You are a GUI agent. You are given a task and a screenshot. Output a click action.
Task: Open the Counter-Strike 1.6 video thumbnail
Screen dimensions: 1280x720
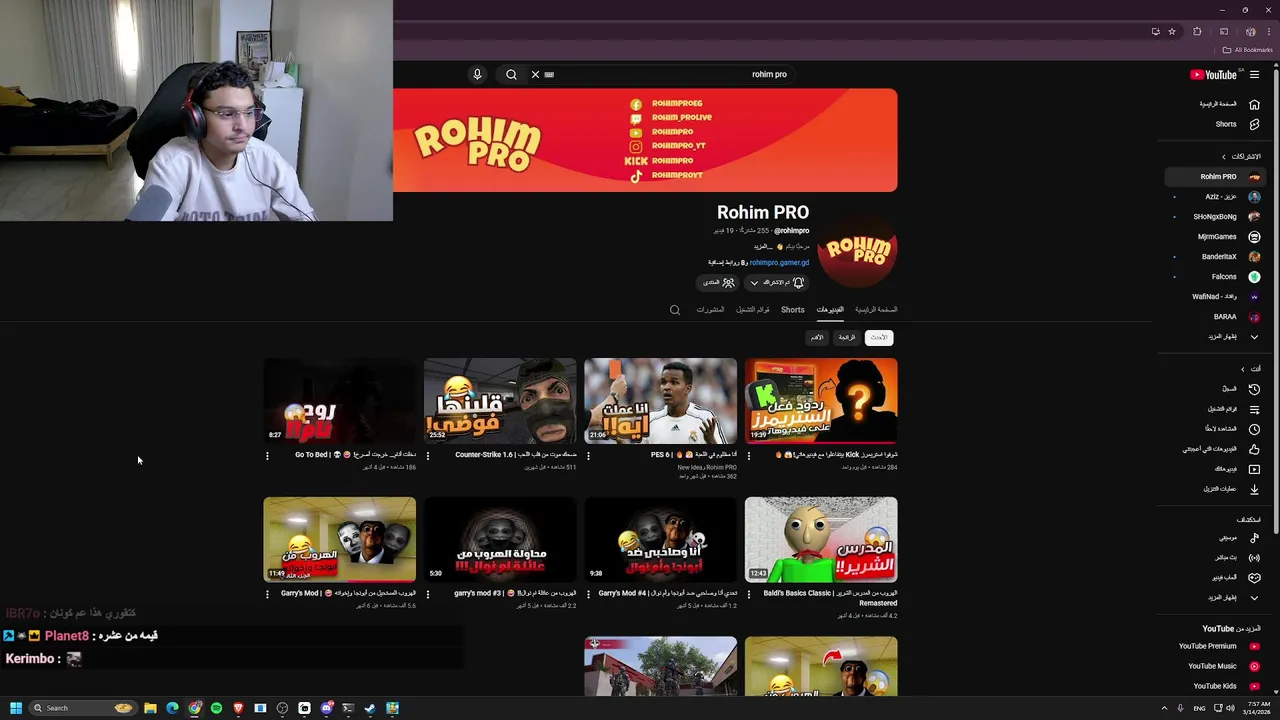coord(500,401)
